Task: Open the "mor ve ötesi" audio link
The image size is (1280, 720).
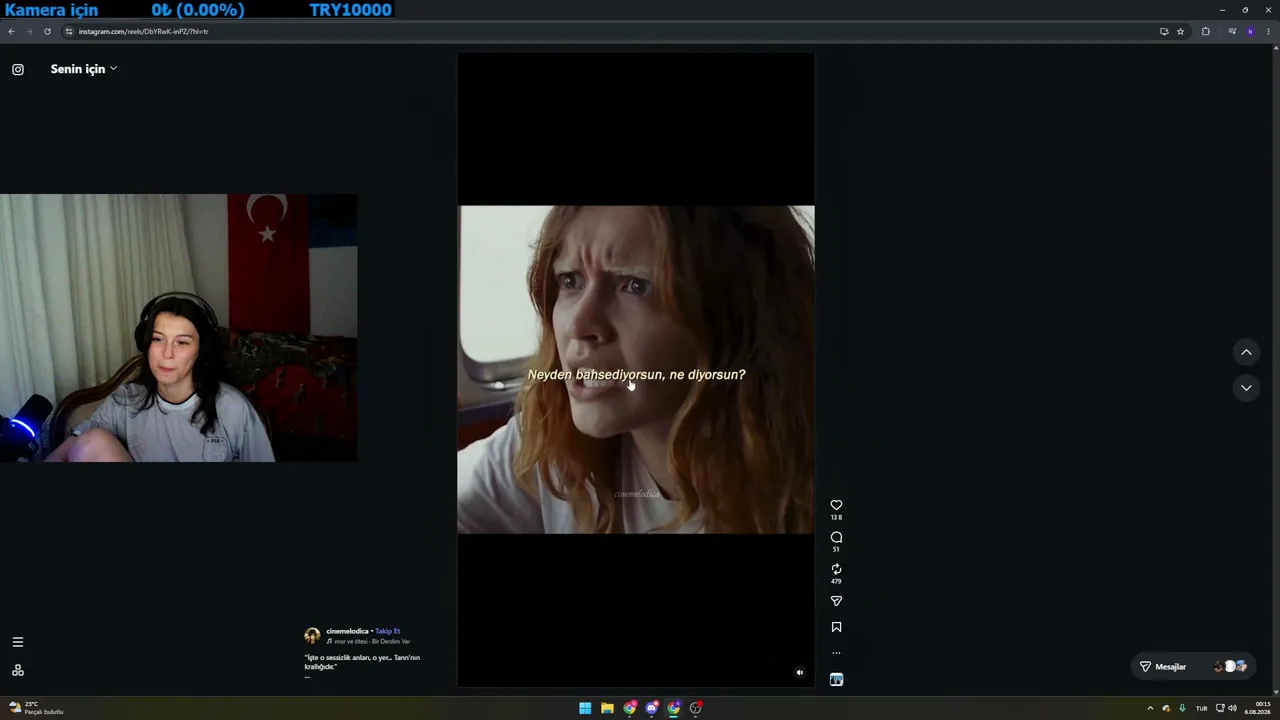Action: click(x=372, y=641)
